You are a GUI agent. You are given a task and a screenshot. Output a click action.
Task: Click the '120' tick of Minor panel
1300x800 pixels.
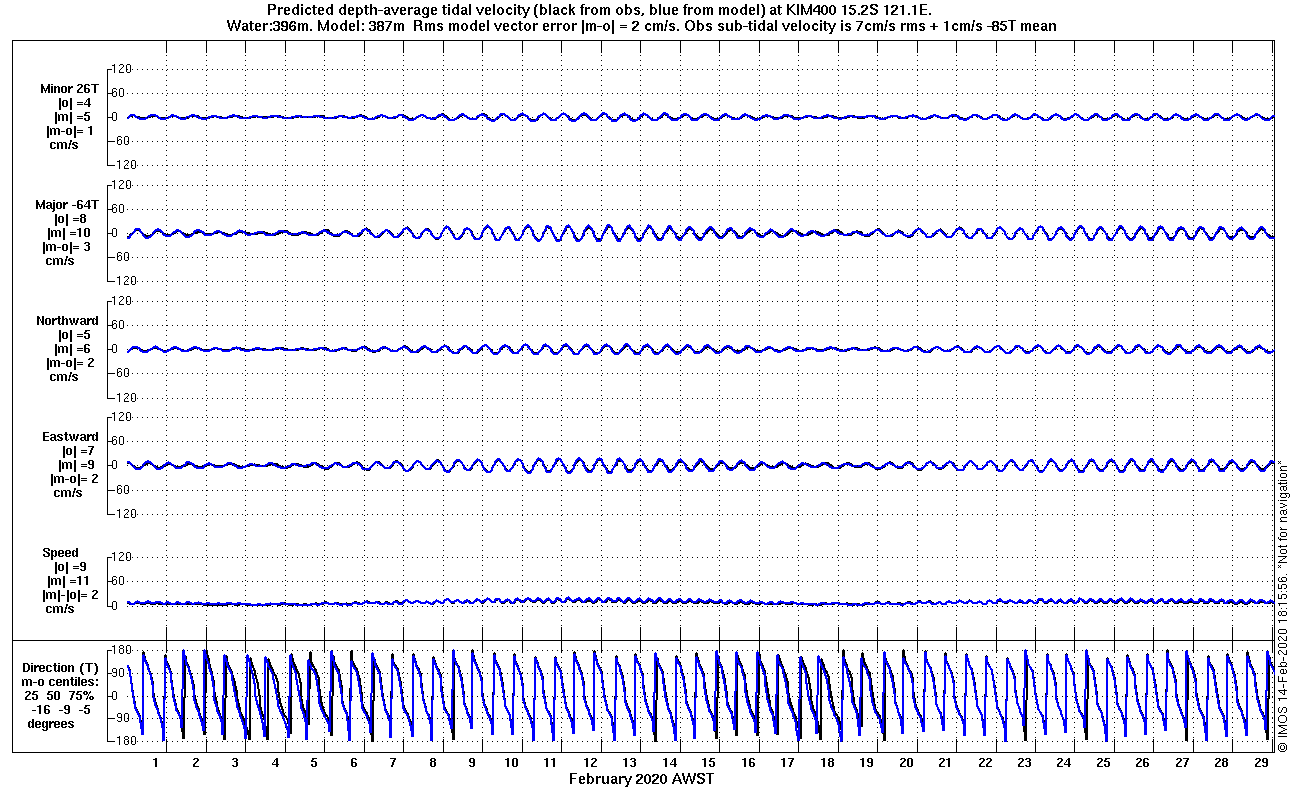pos(122,69)
